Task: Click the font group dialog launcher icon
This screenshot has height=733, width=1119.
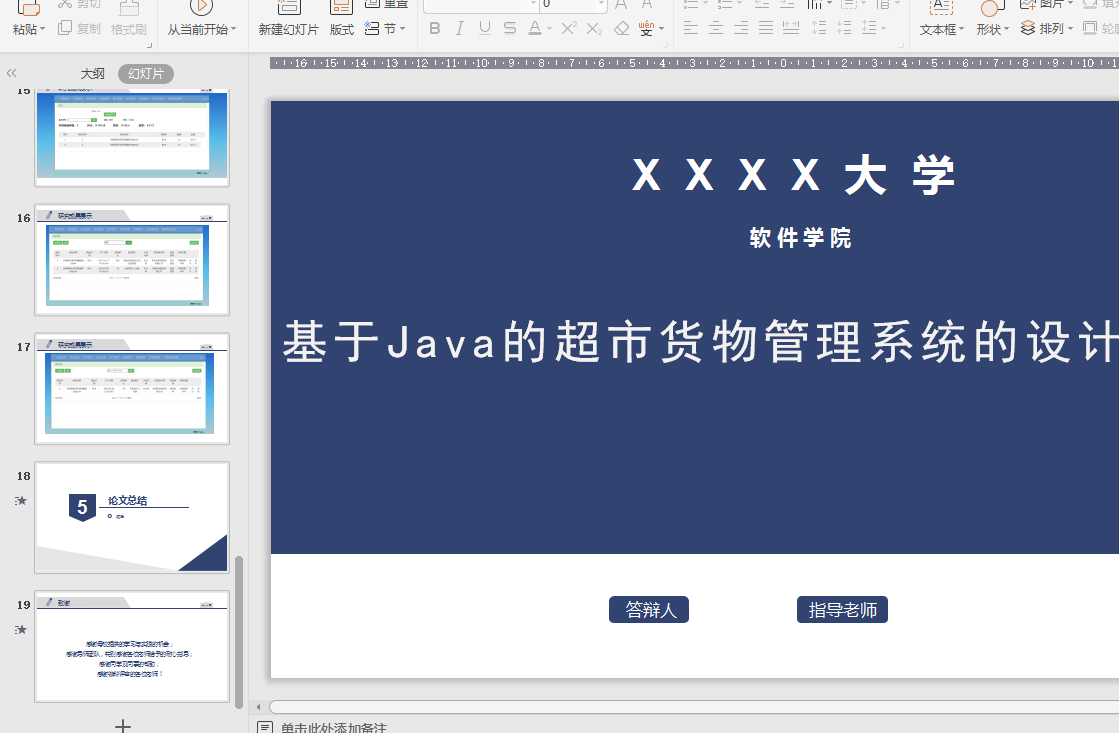Action: (665, 45)
